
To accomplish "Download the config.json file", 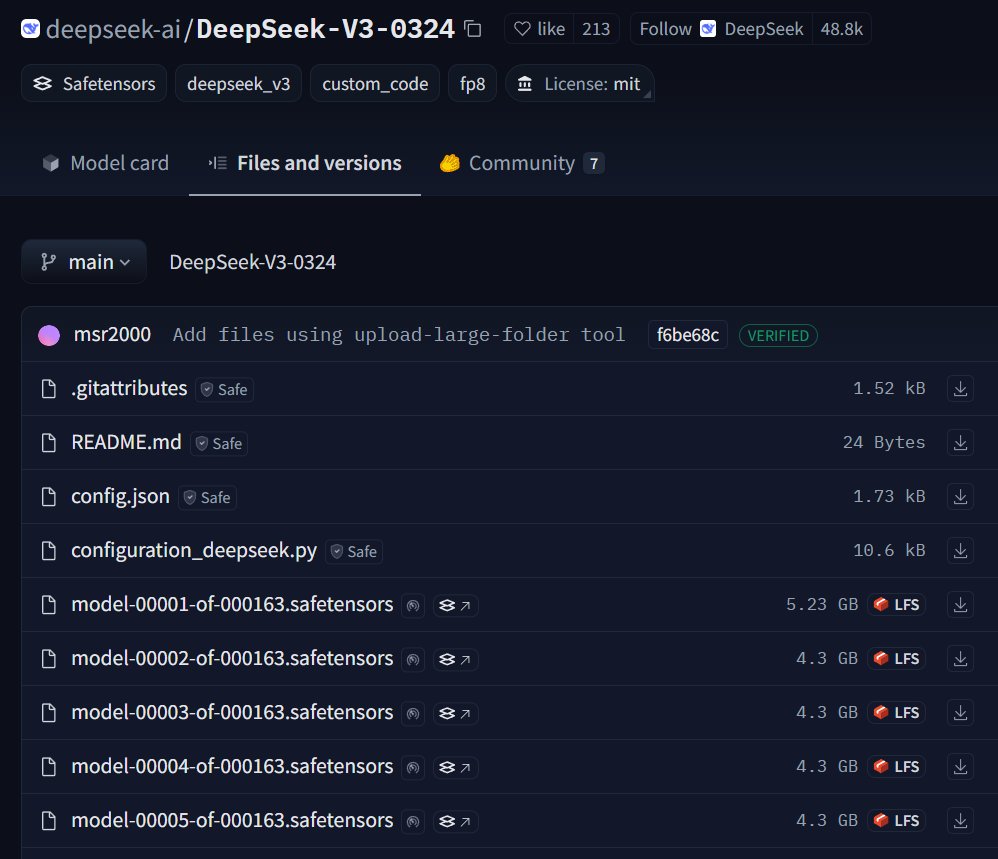I will tap(960, 496).
